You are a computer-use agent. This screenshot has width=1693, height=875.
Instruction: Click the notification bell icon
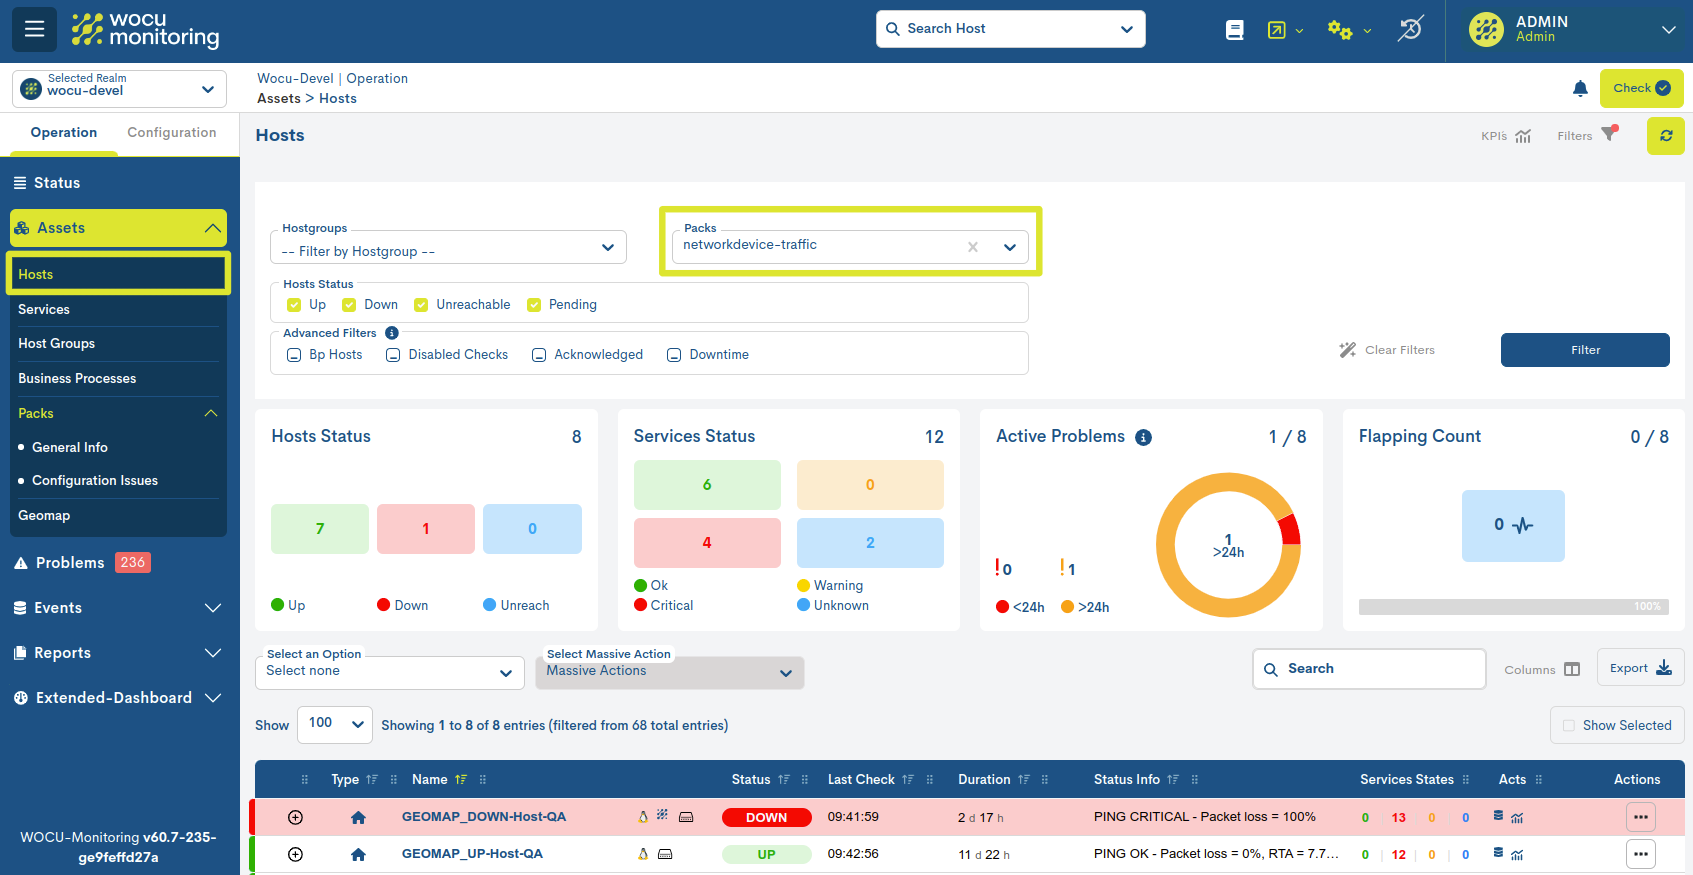coord(1580,88)
